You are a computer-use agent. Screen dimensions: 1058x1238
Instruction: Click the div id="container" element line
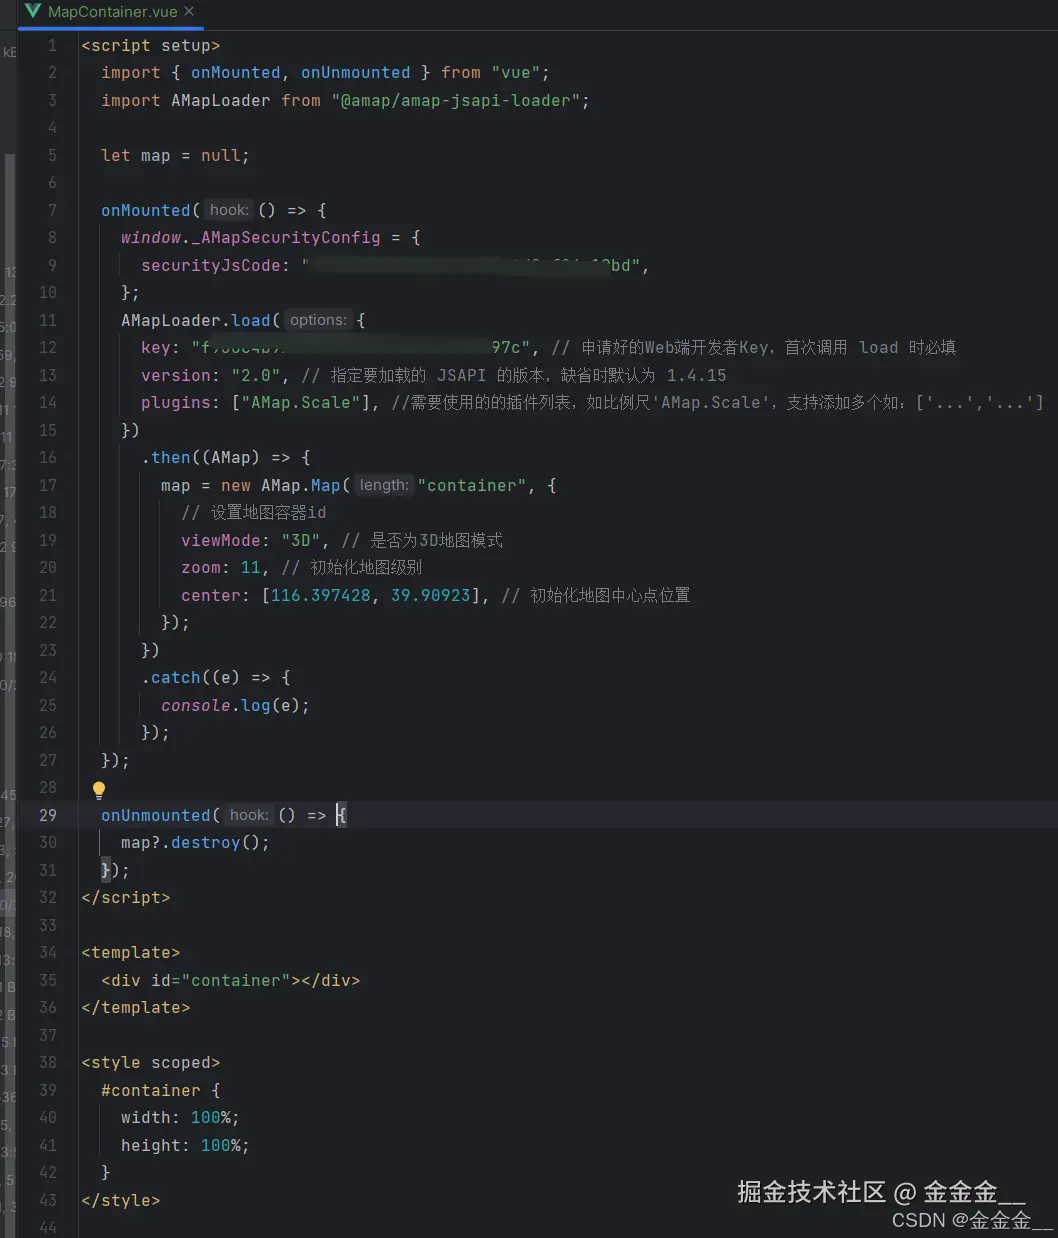pyautogui.click(x=231, y=980)
